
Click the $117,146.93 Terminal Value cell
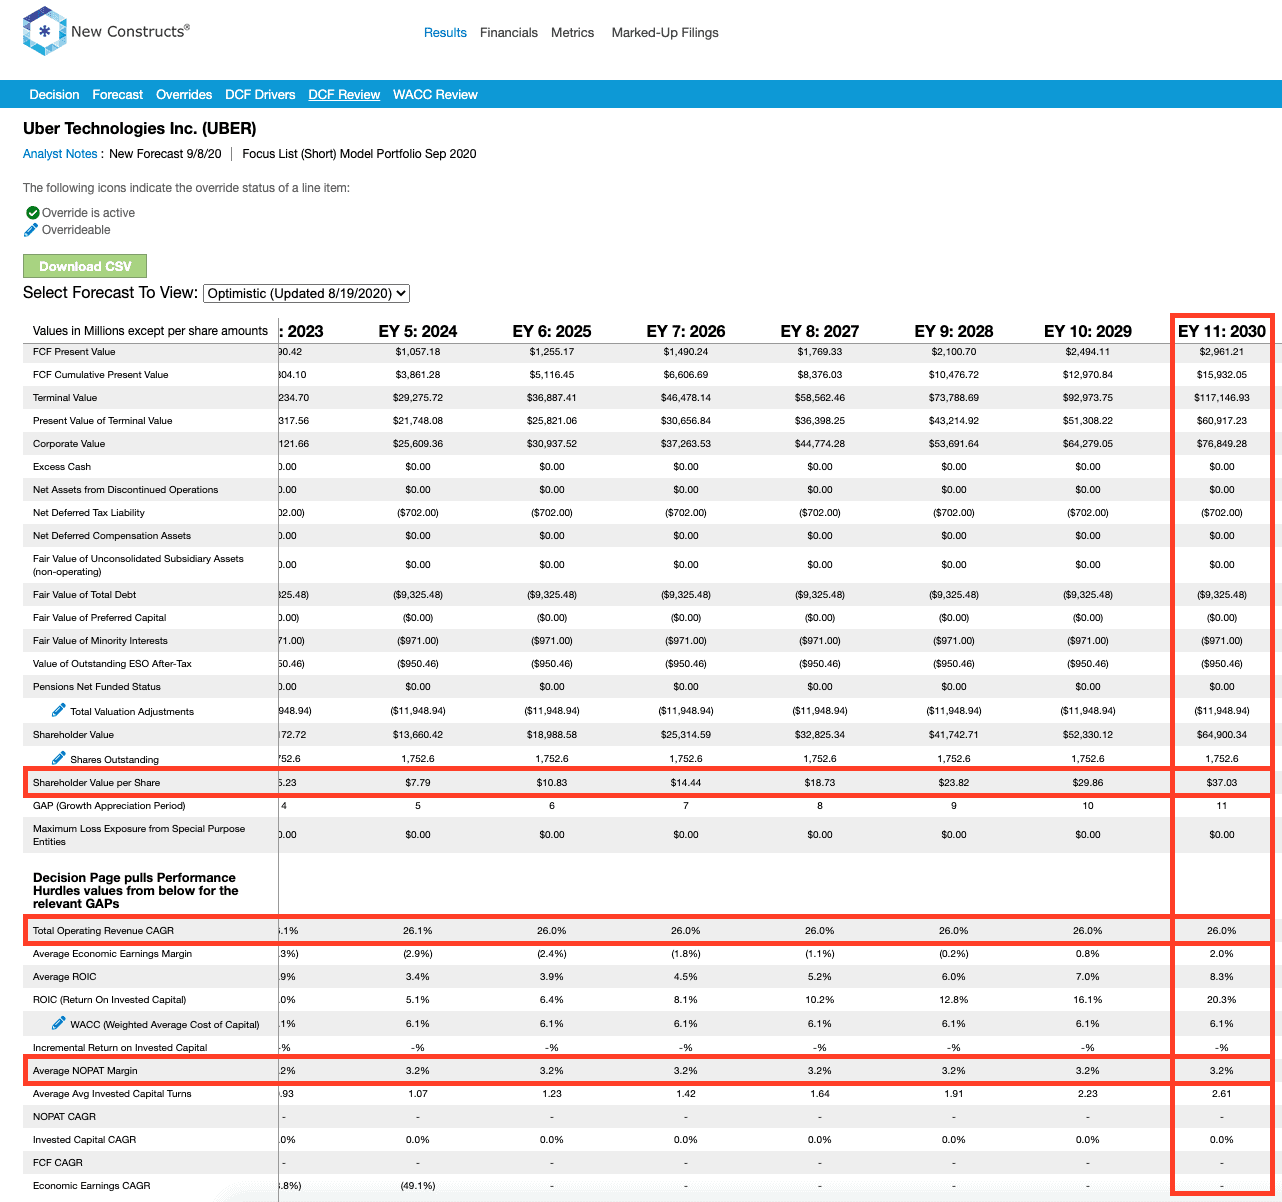point(1222,397)
